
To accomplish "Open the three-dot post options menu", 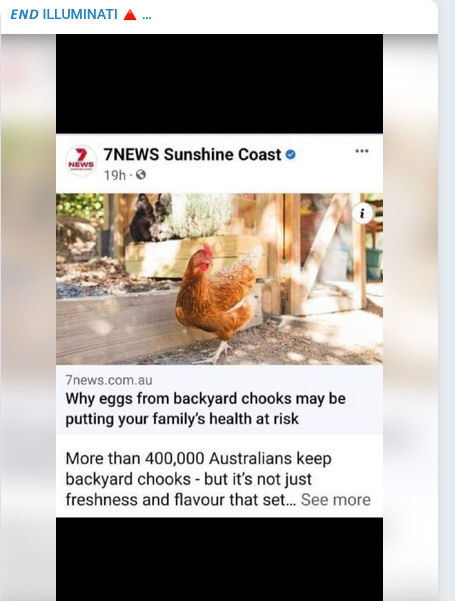I will (362, 151).
